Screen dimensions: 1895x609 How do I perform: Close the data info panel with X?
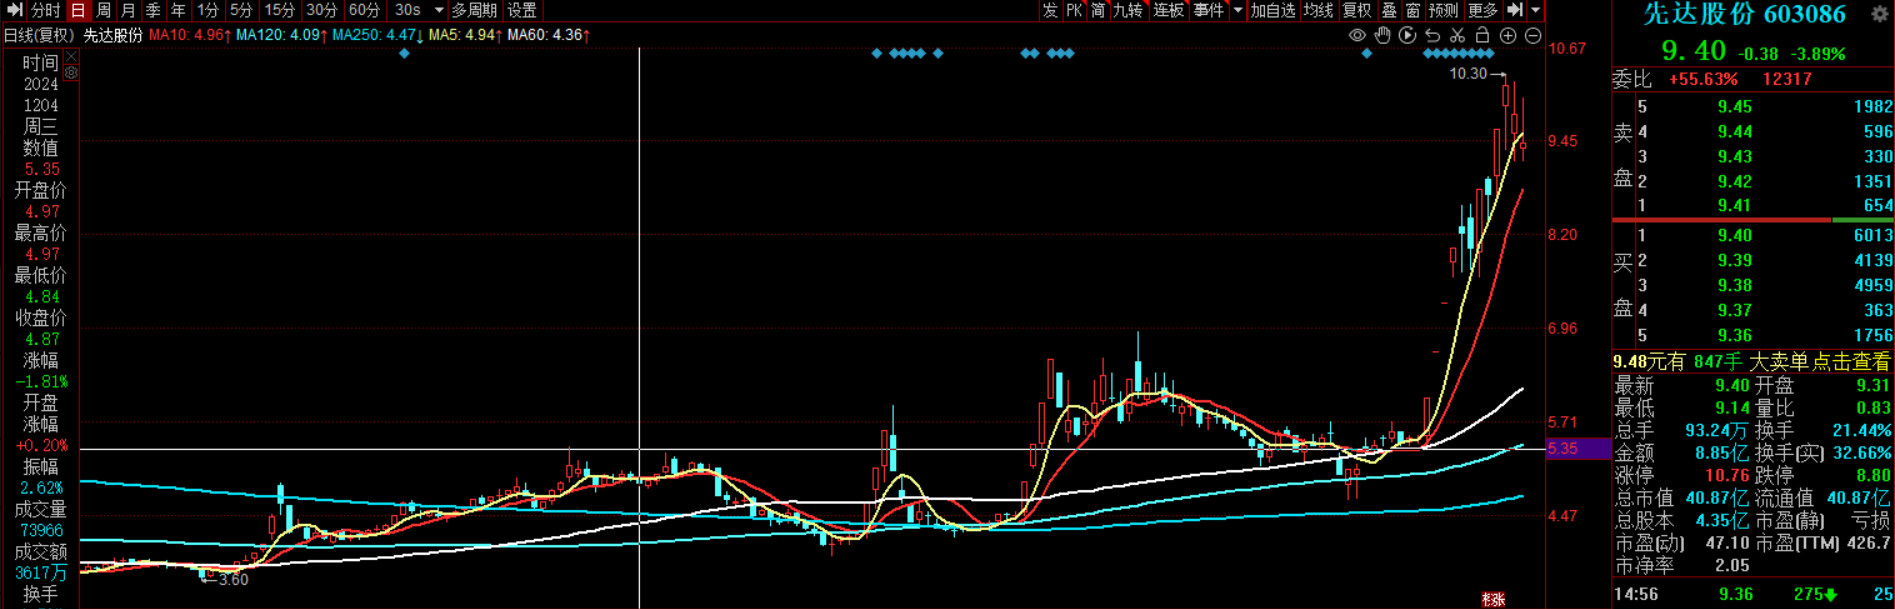71,58
